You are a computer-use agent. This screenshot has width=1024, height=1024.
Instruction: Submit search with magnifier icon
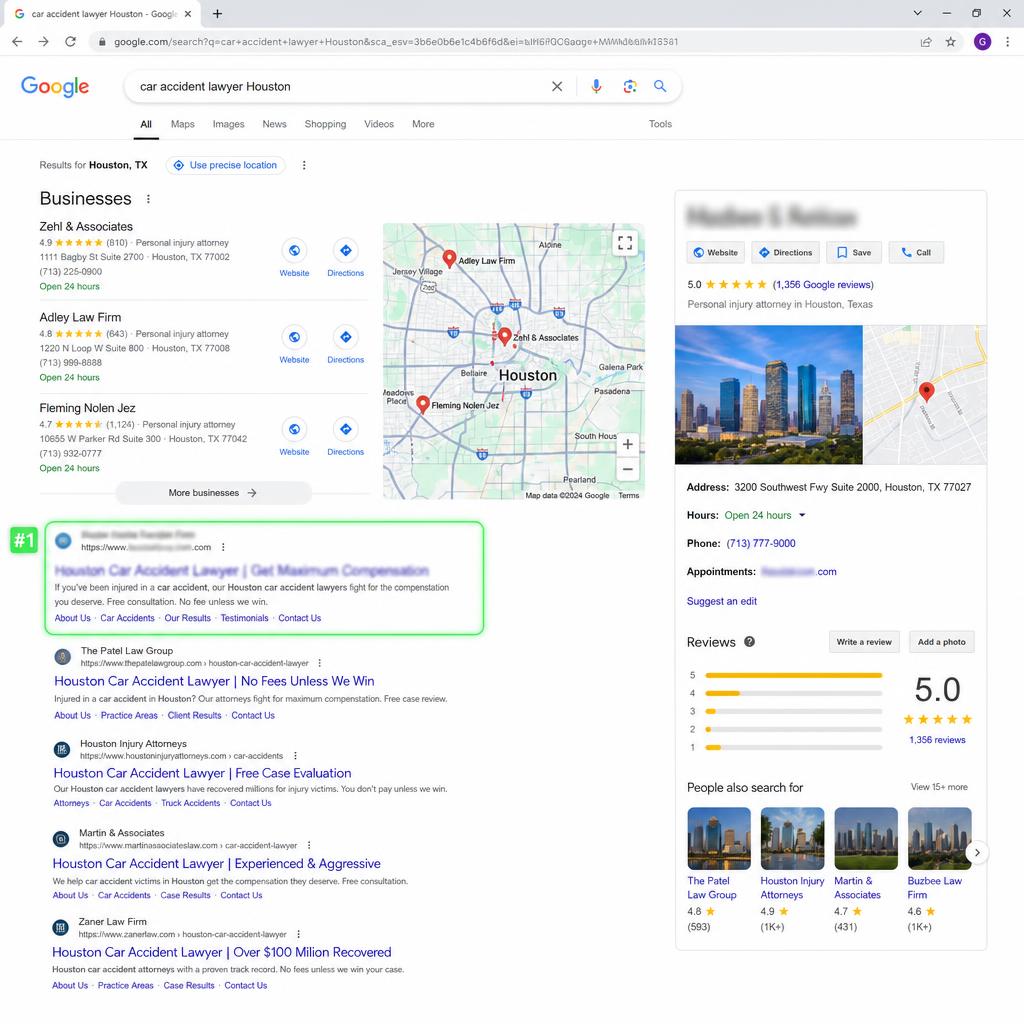click(x=660, y=86)
